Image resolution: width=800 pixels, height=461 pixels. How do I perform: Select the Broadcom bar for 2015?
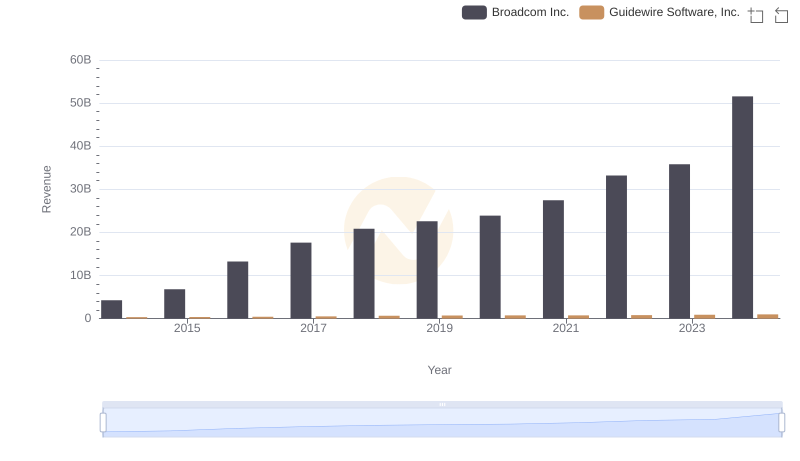tap(174, 304)
